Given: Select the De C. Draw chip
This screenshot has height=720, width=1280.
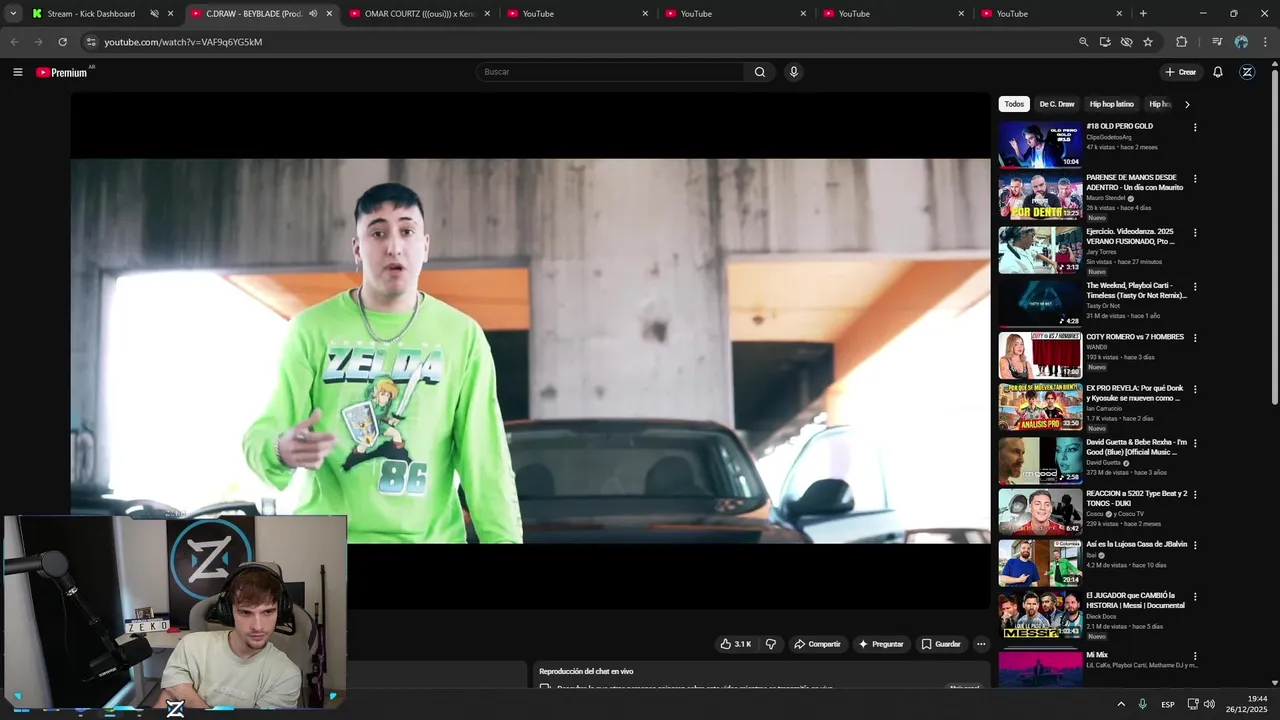Looking at the screenshot, I should [1057, 104].
